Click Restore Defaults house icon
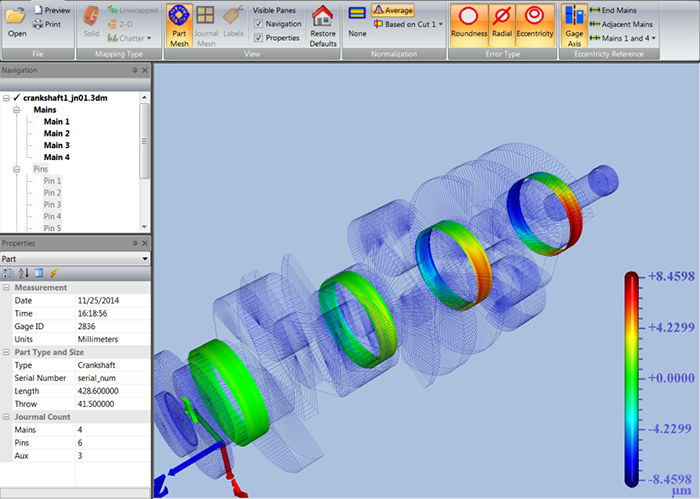 [x=323, y=25]
